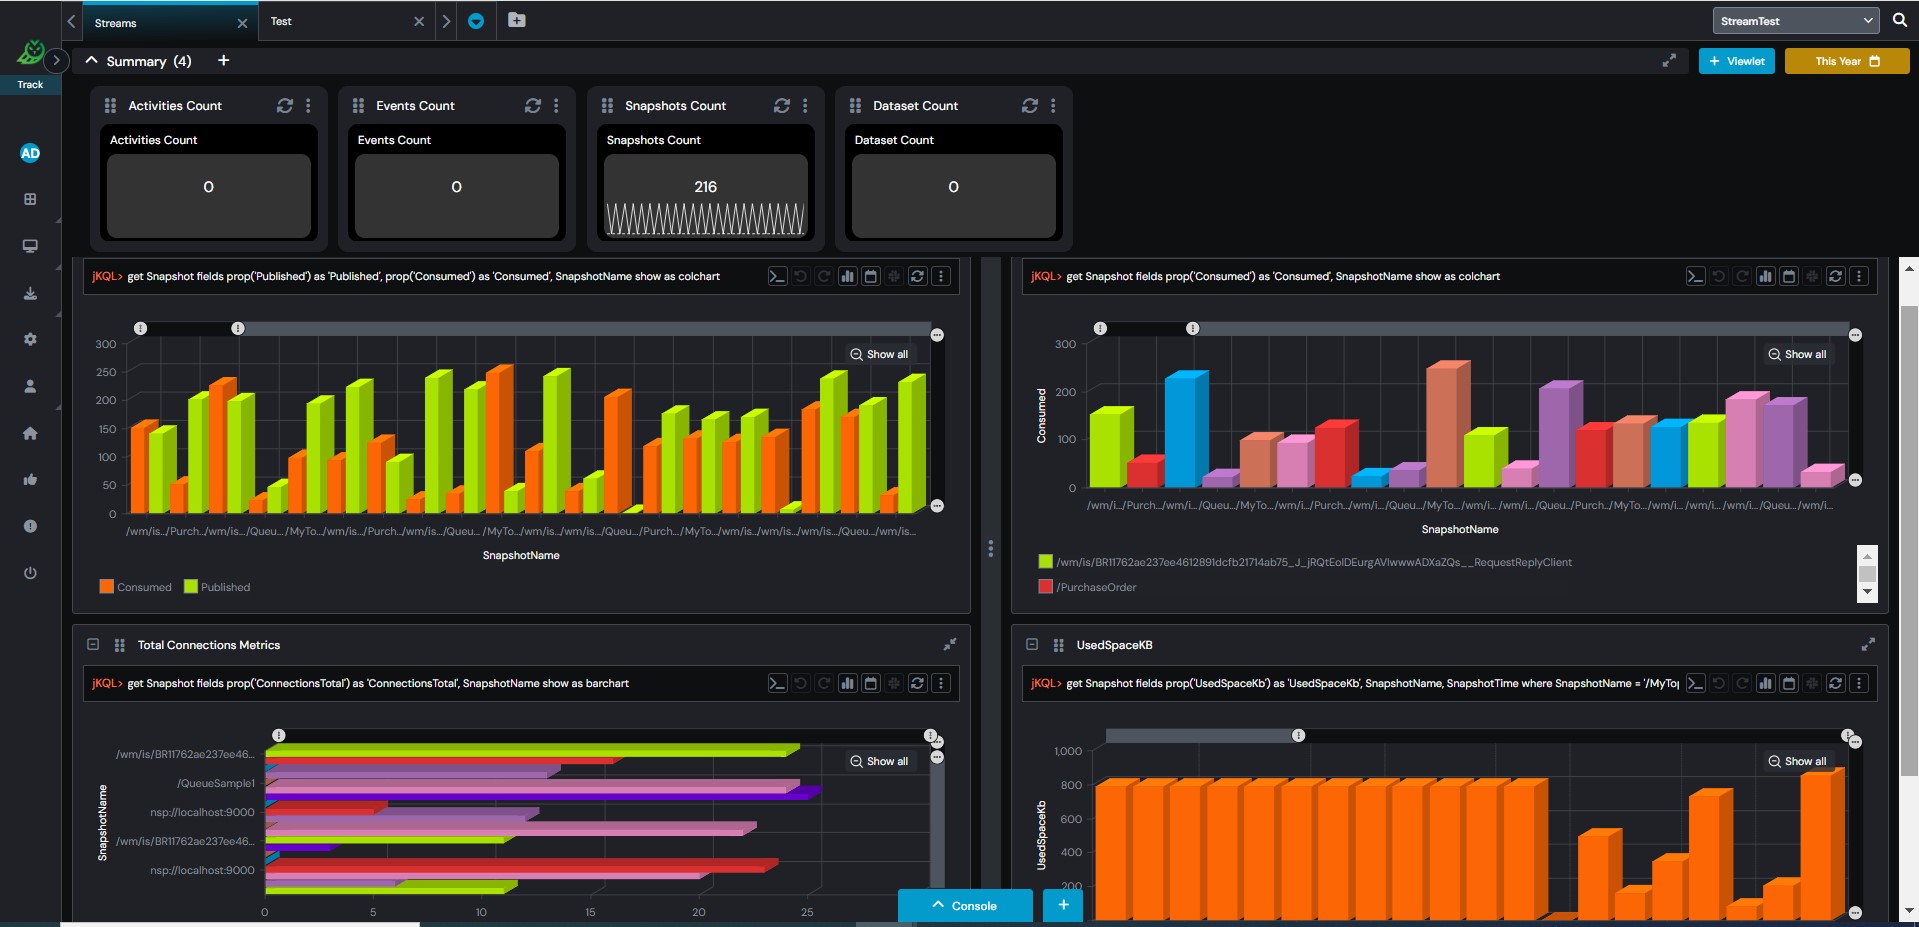Collapse the UsedSpaceKB viewlet
This screenshot has height=927, width=1919.
(1032, 645)
